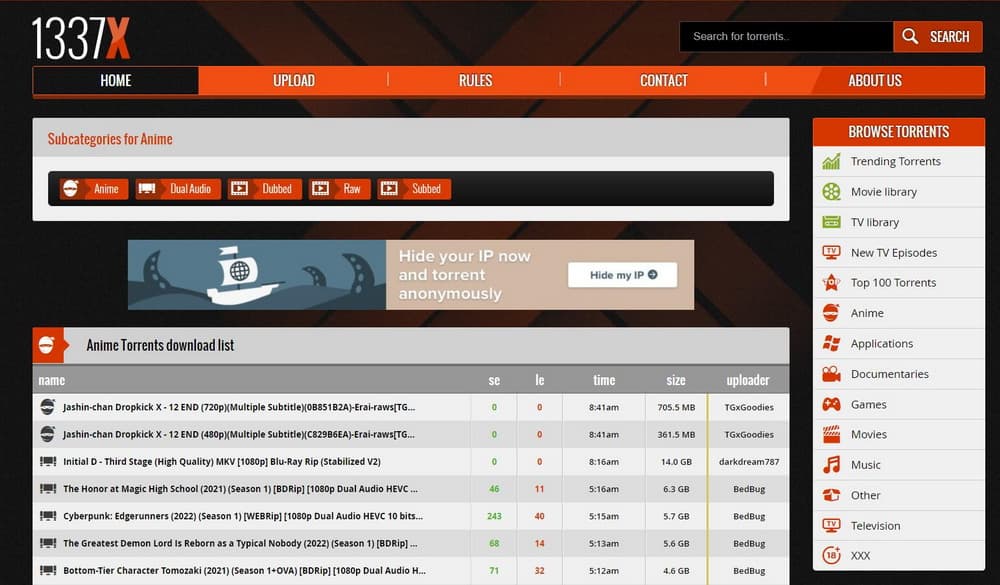Screen dimensions: 1000x585
Task: Open the Cyberpunk: Edgerunners torrent link
Action: [242, 516]
